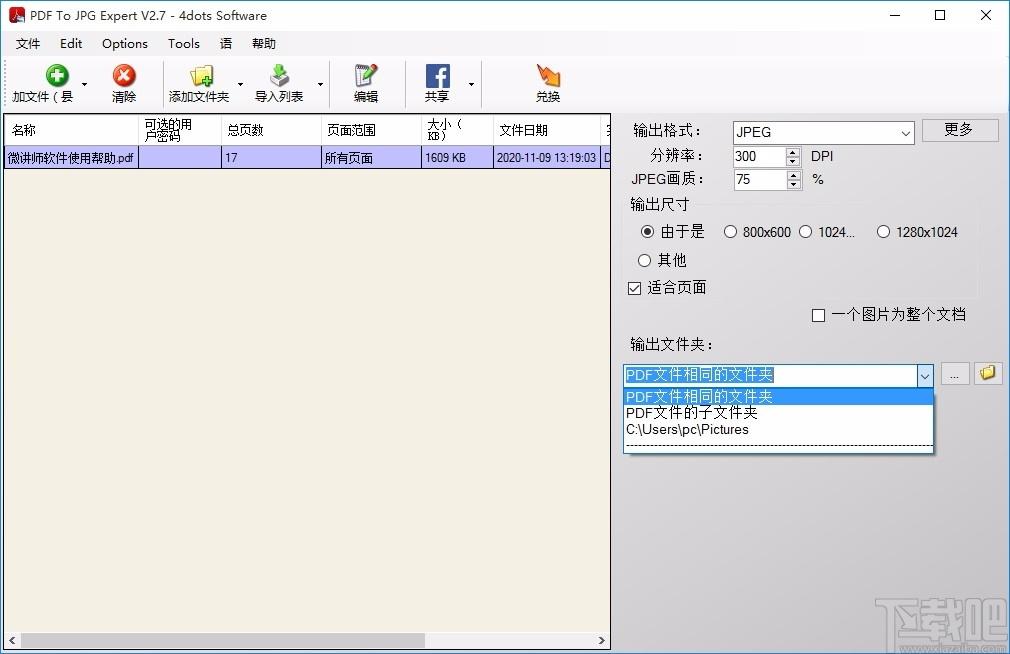Viewport: 1010px width, 654px height.
Task: Click the green Add File icon
Action: click(57, 75)
